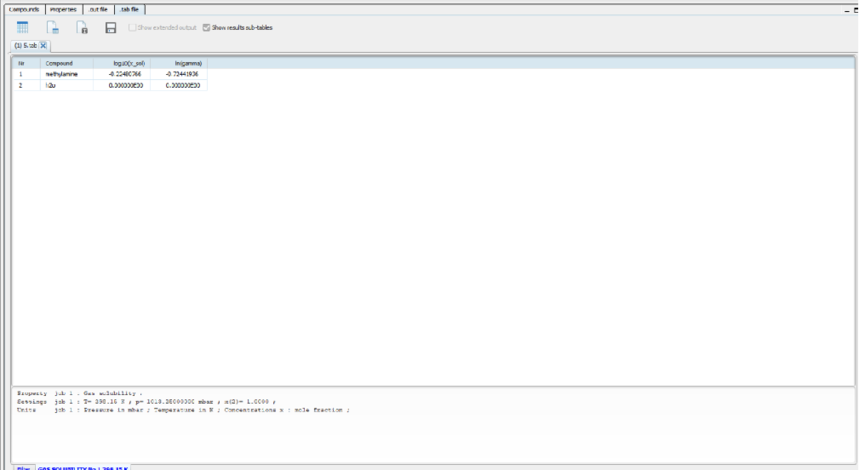Image resolution: width=859 pixels, height=470 pixels.
Task: Click the document with table icon
Action: click(x=53, y=27)
